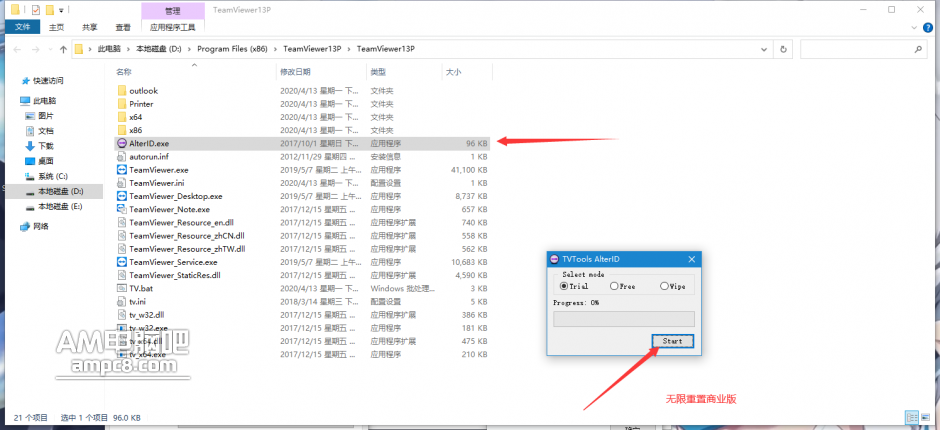Image resolution: width=940 pixels, height=430 pixels.
Task: Select the Free mode radio button
Action: (614, 286)
